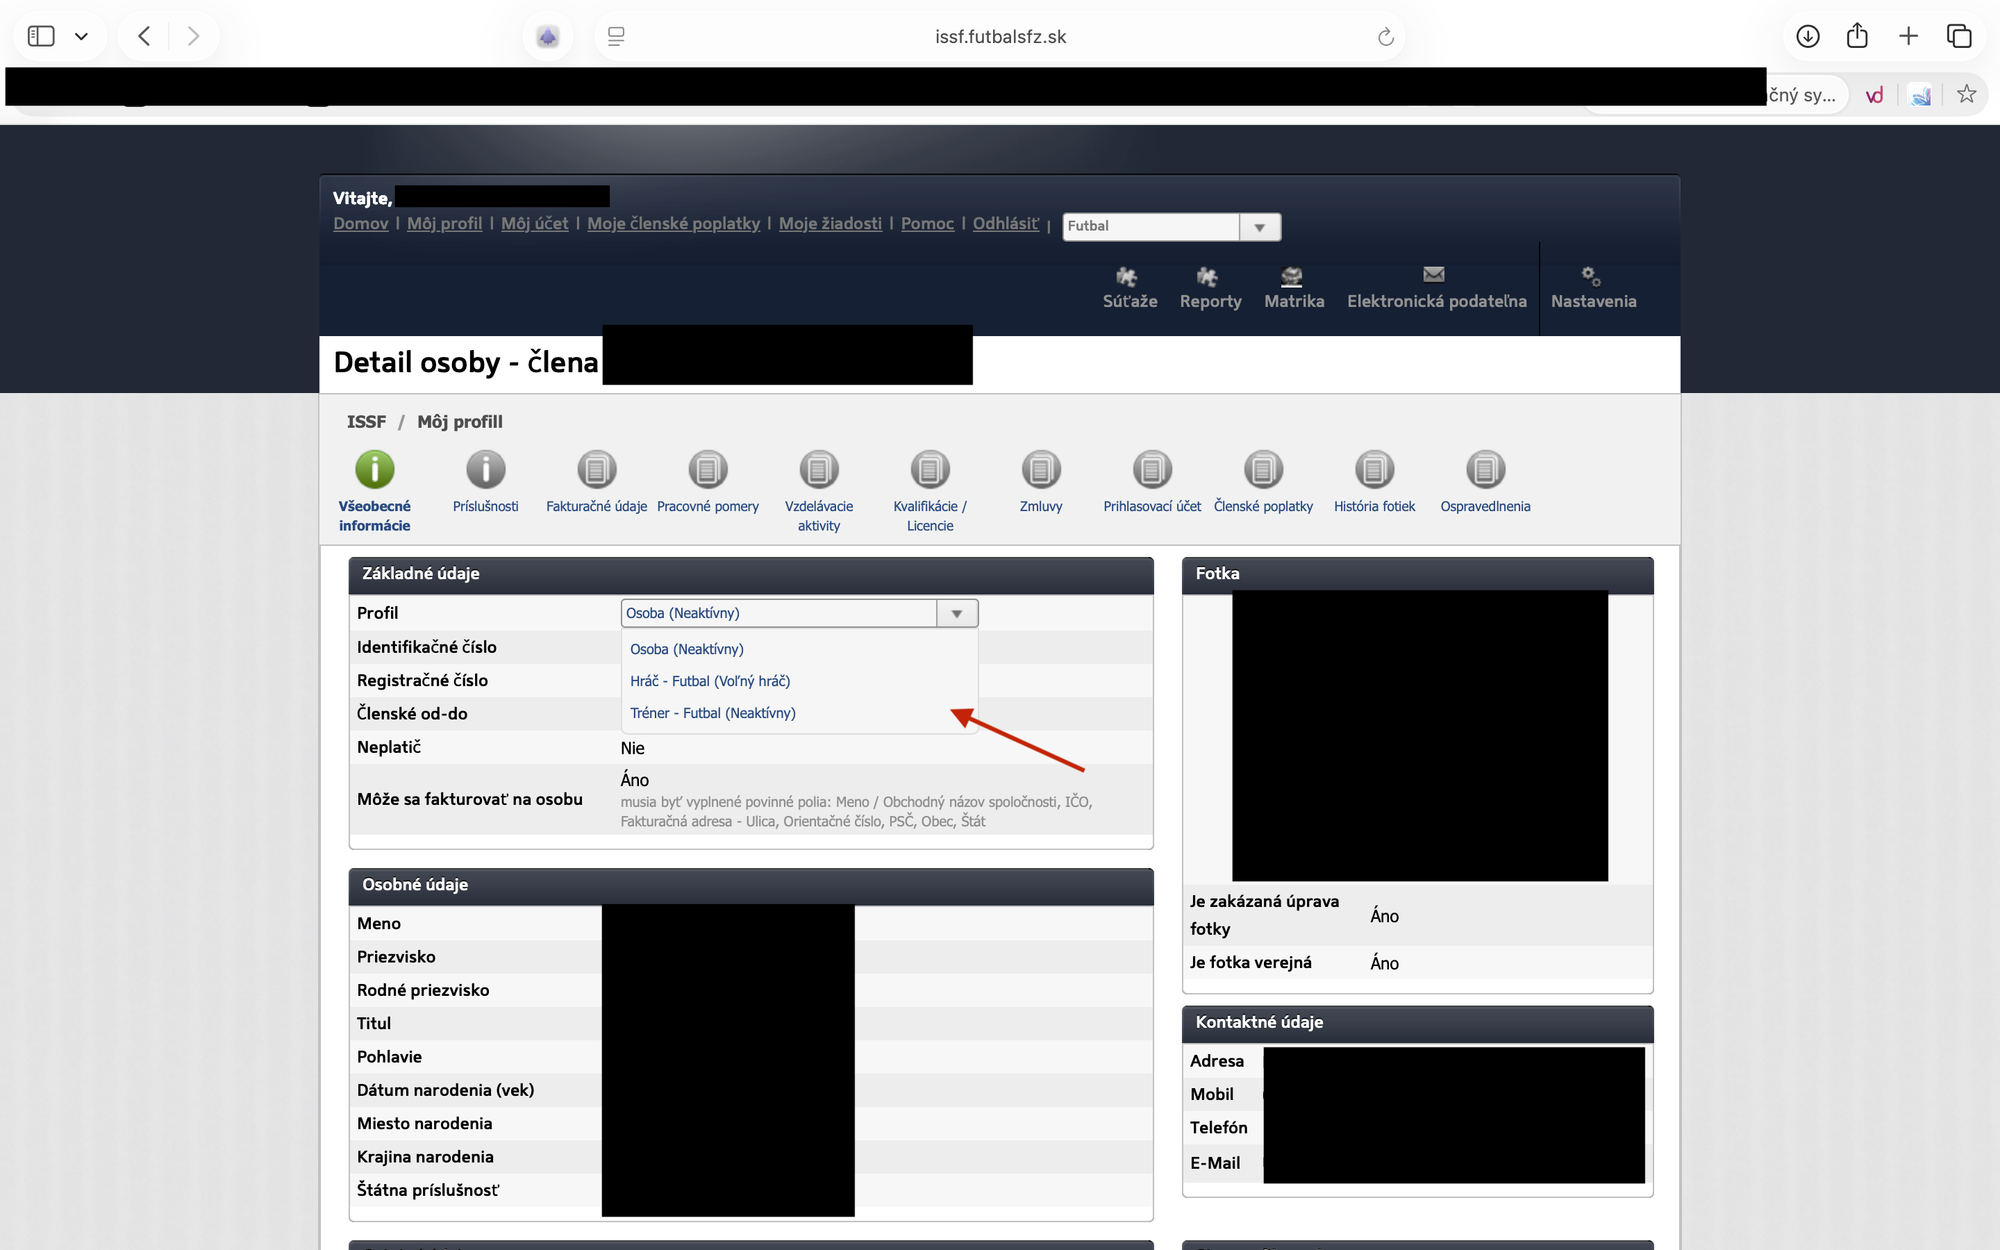
Task: Open Elektronická podateľňa envelope icon
Action: point(1435,275)
